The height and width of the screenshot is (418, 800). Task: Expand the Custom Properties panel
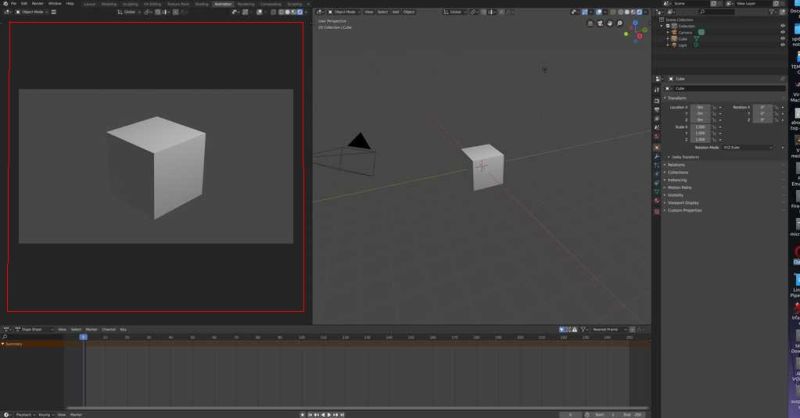coord(683,210)
